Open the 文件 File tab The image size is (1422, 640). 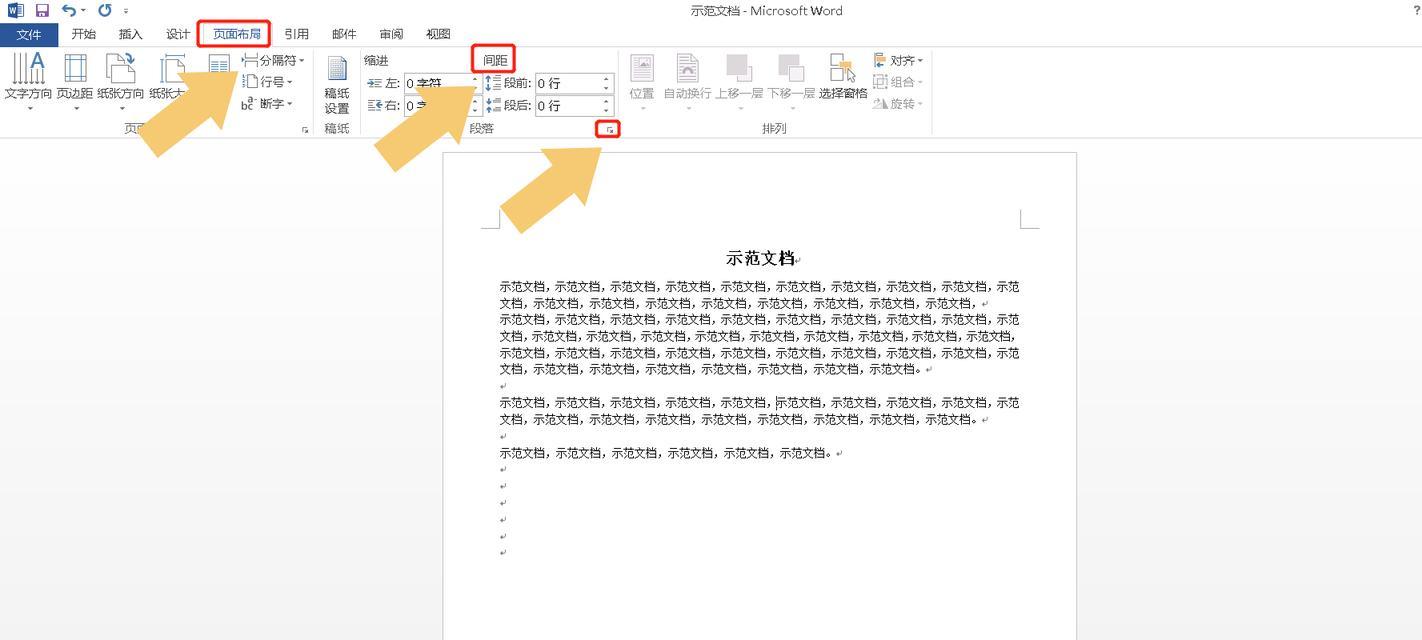pos(29,34)
